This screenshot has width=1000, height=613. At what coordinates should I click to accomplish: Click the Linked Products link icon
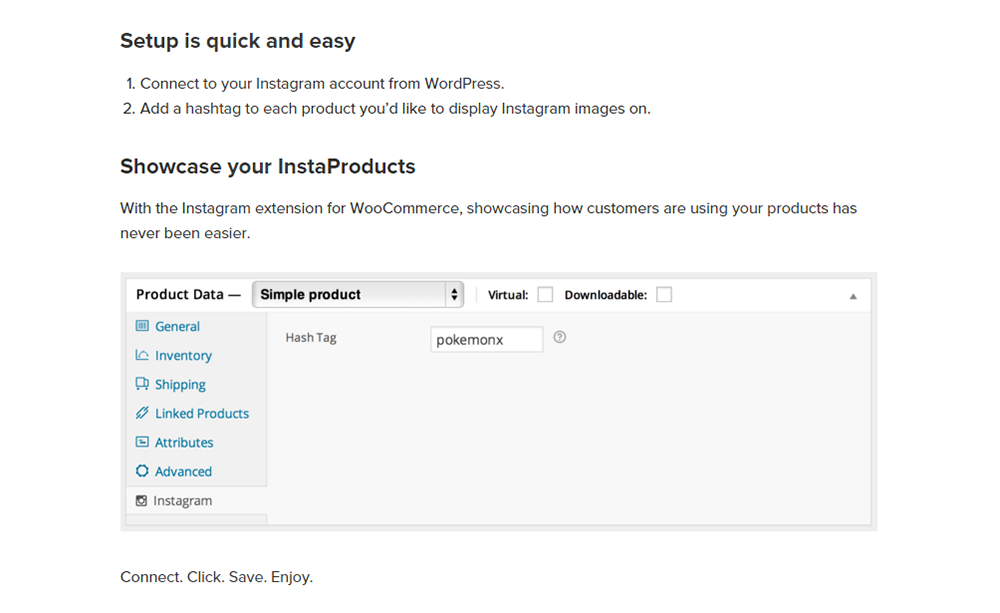coord(142,413)
